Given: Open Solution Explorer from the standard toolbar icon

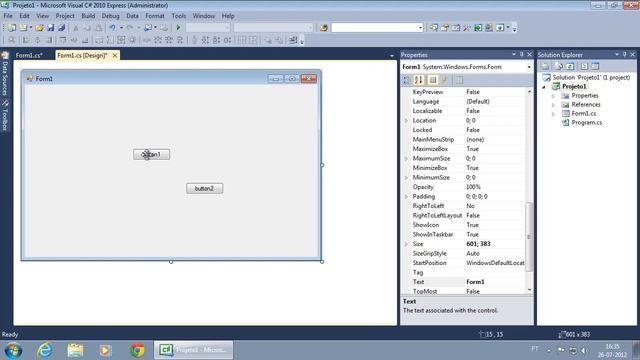Looking at the screenshot, I should click(433, 28).
